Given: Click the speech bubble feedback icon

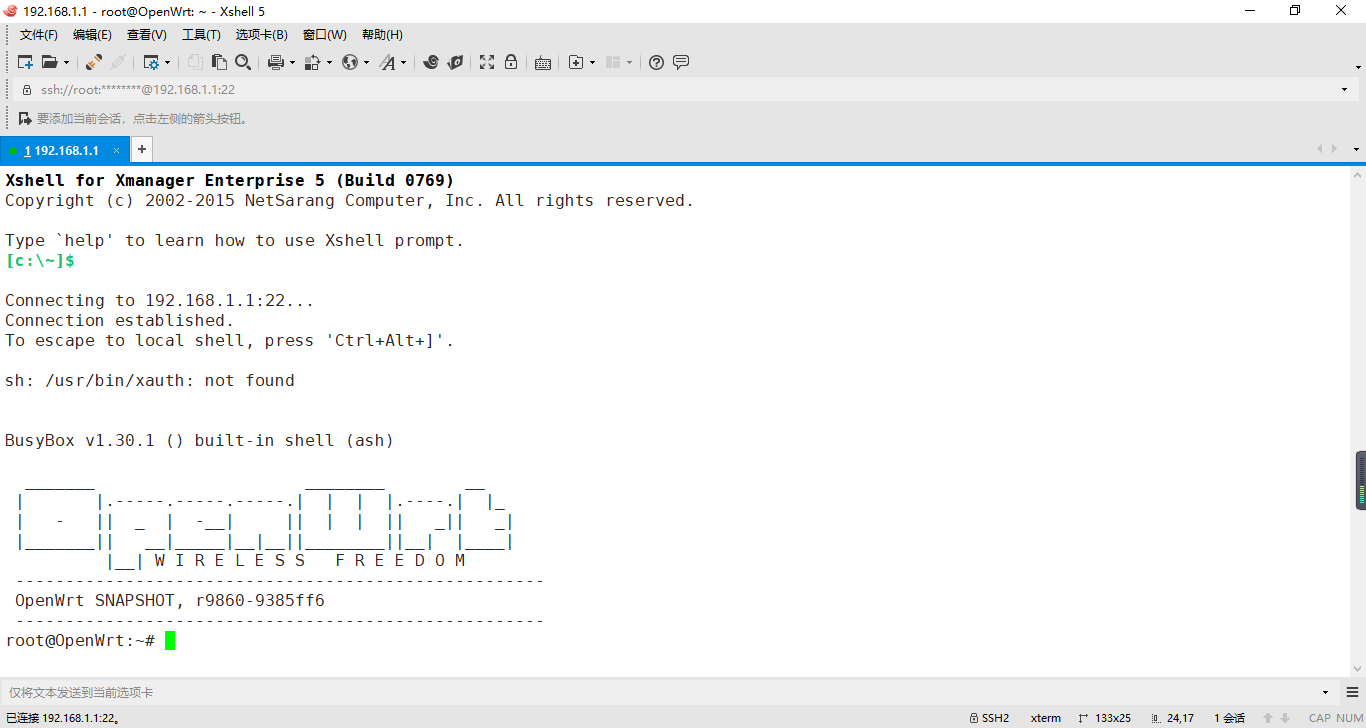Looking at the screenshot, I should pyautogui.click(x=681, y=62).
